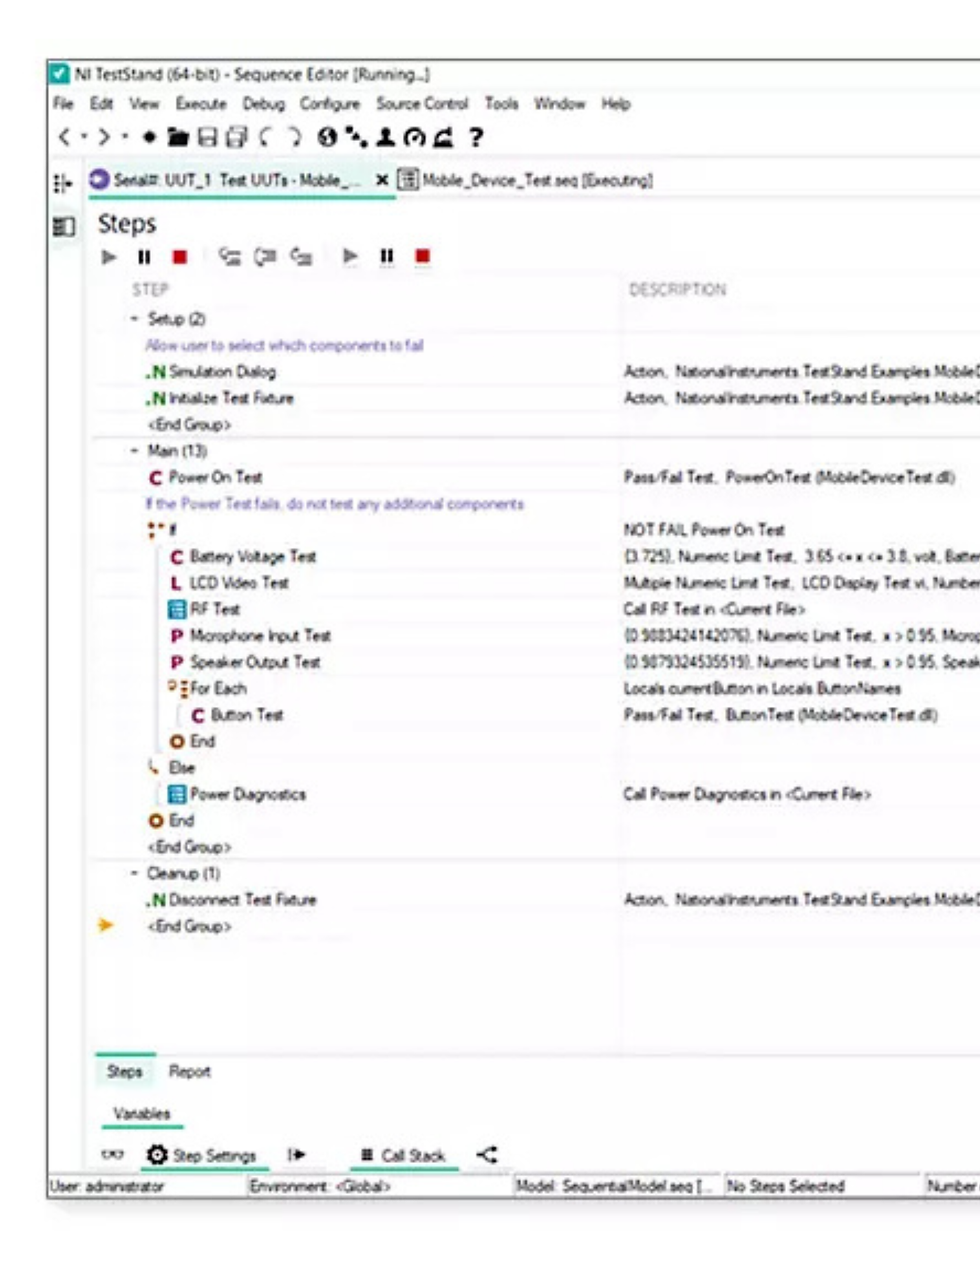Close the Serial# UUT_1 execution tab
The height and width of the screenshot is (1269, 980).
pos(382,181)
